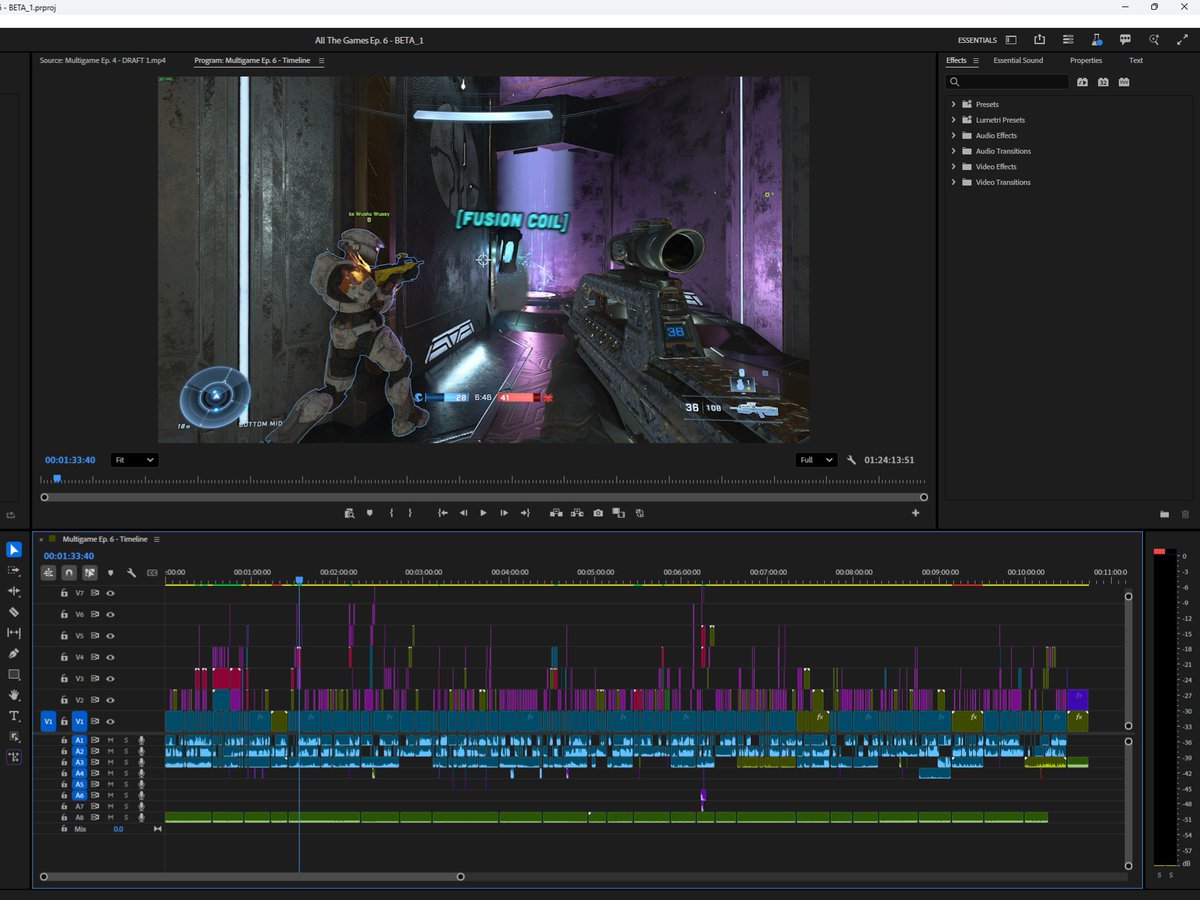
Task: Select the Selection tool in the toolbar
Action: pos(14,549)
